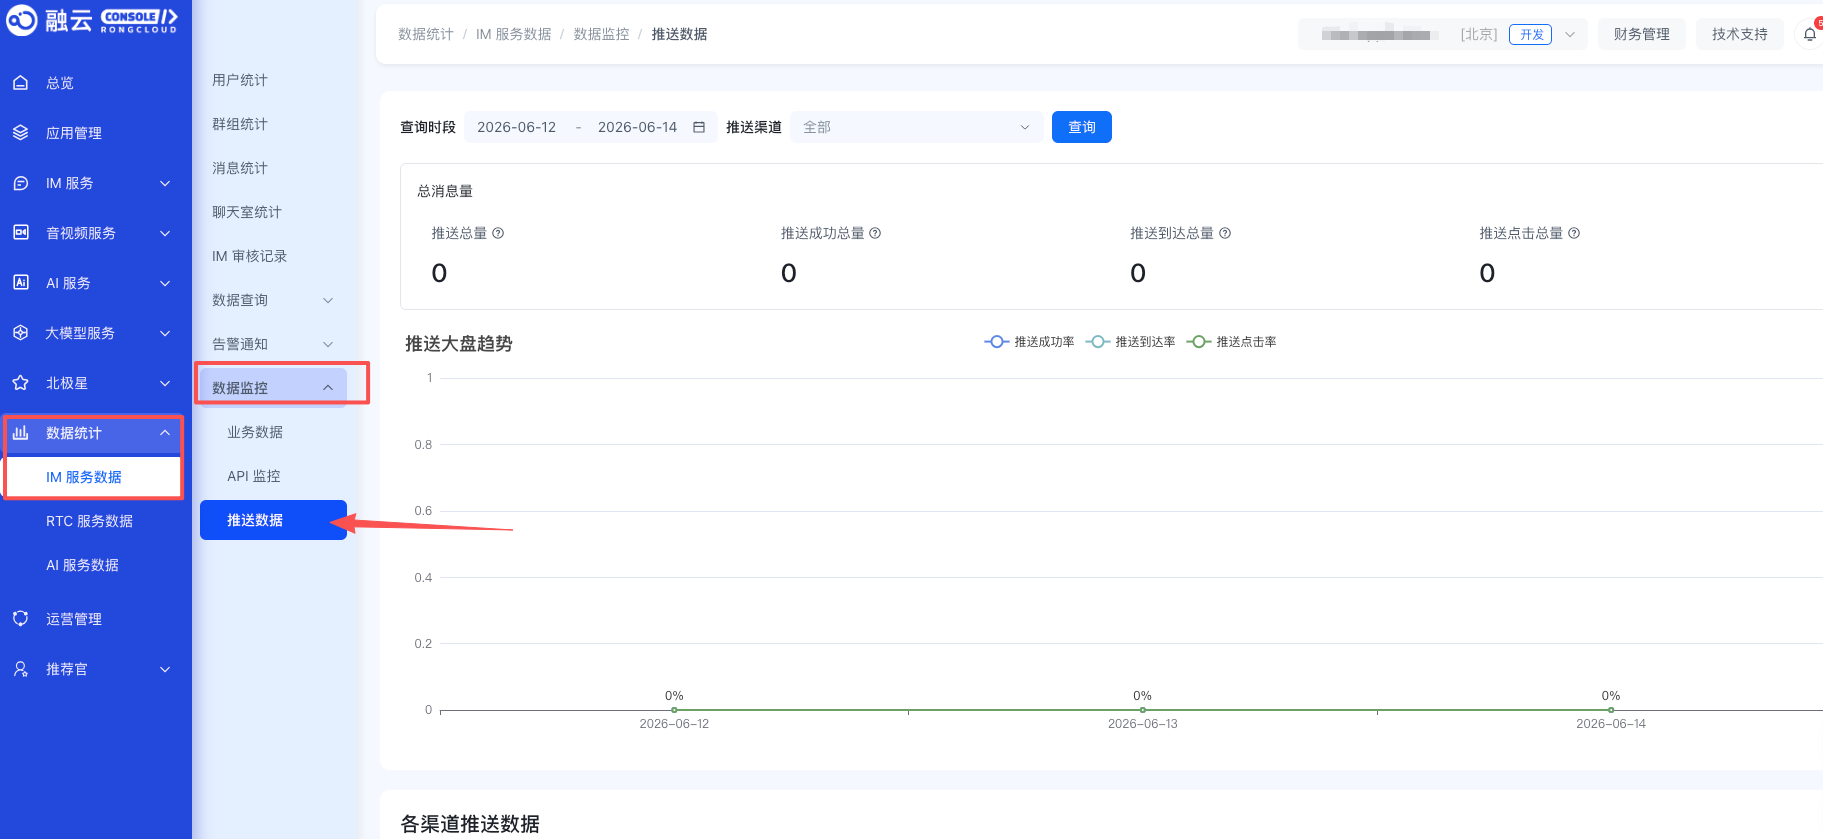Image resolution: width=1823 pixels, height=839 pixels.
Task: Click IM 服务数据 breadcrumb link
Action: point(514,34)
